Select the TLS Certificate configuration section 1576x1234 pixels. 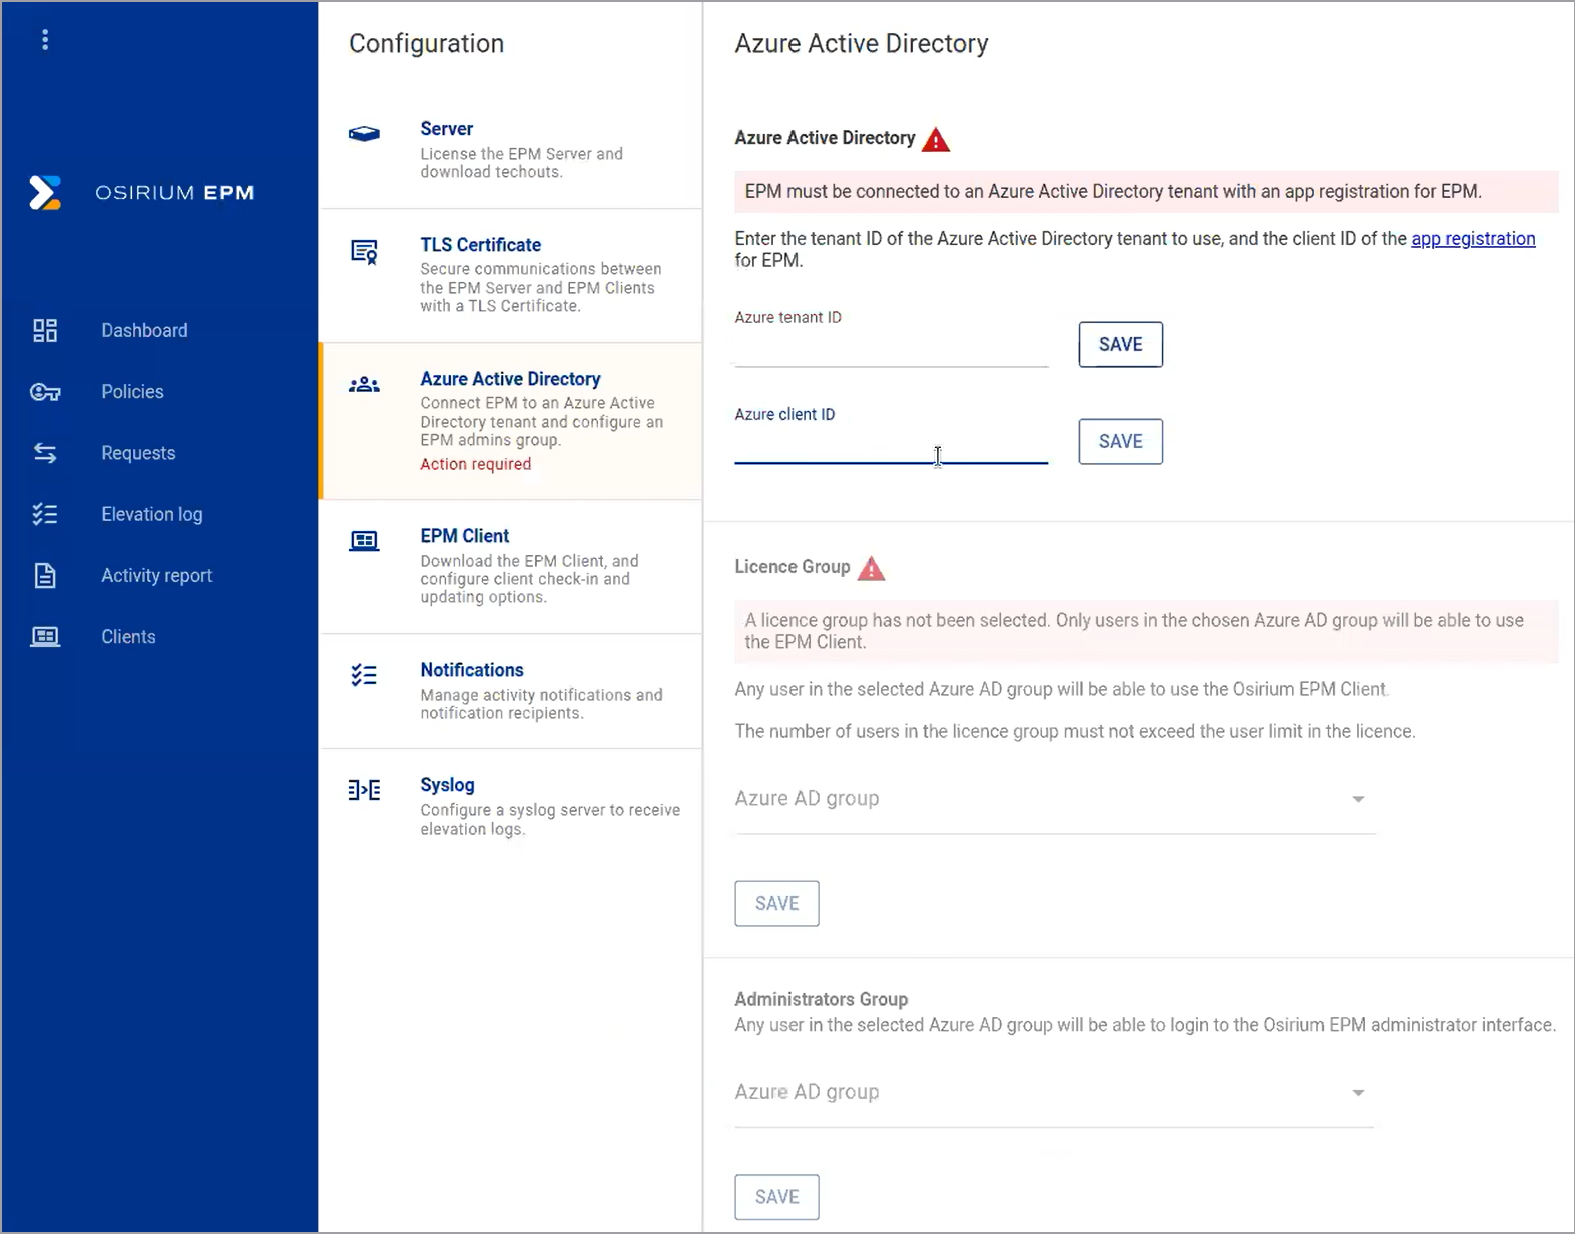510,275
